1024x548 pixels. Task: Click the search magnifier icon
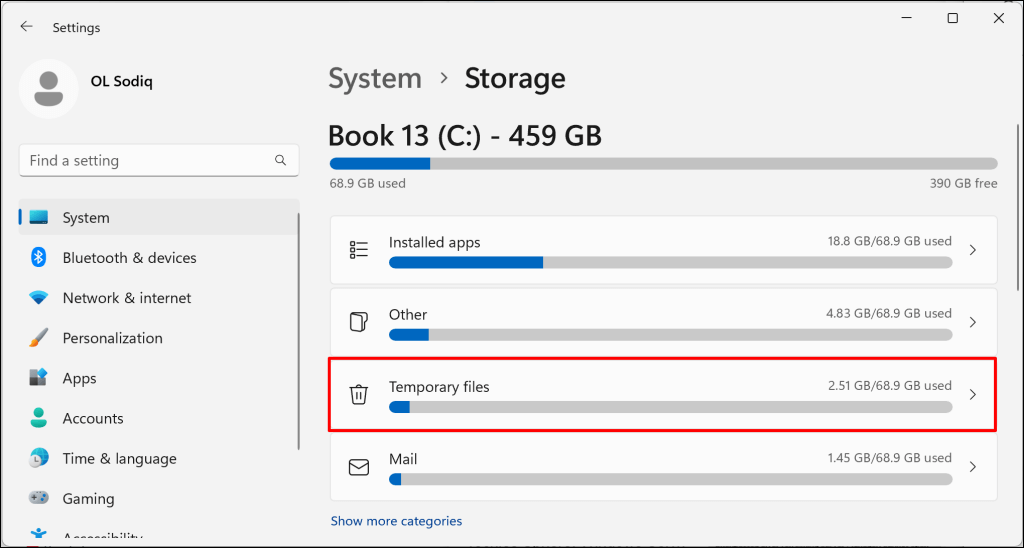tap(281, 160)
